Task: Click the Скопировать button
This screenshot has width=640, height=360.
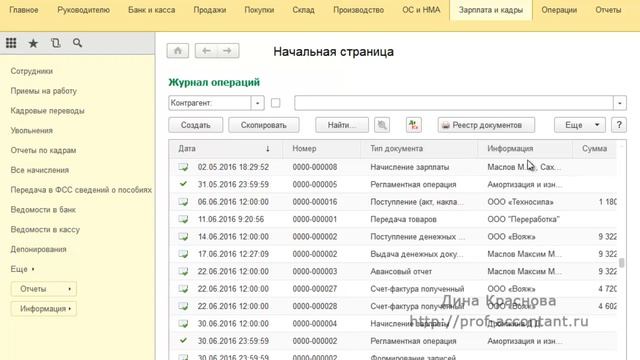Action: pos(264,125)
